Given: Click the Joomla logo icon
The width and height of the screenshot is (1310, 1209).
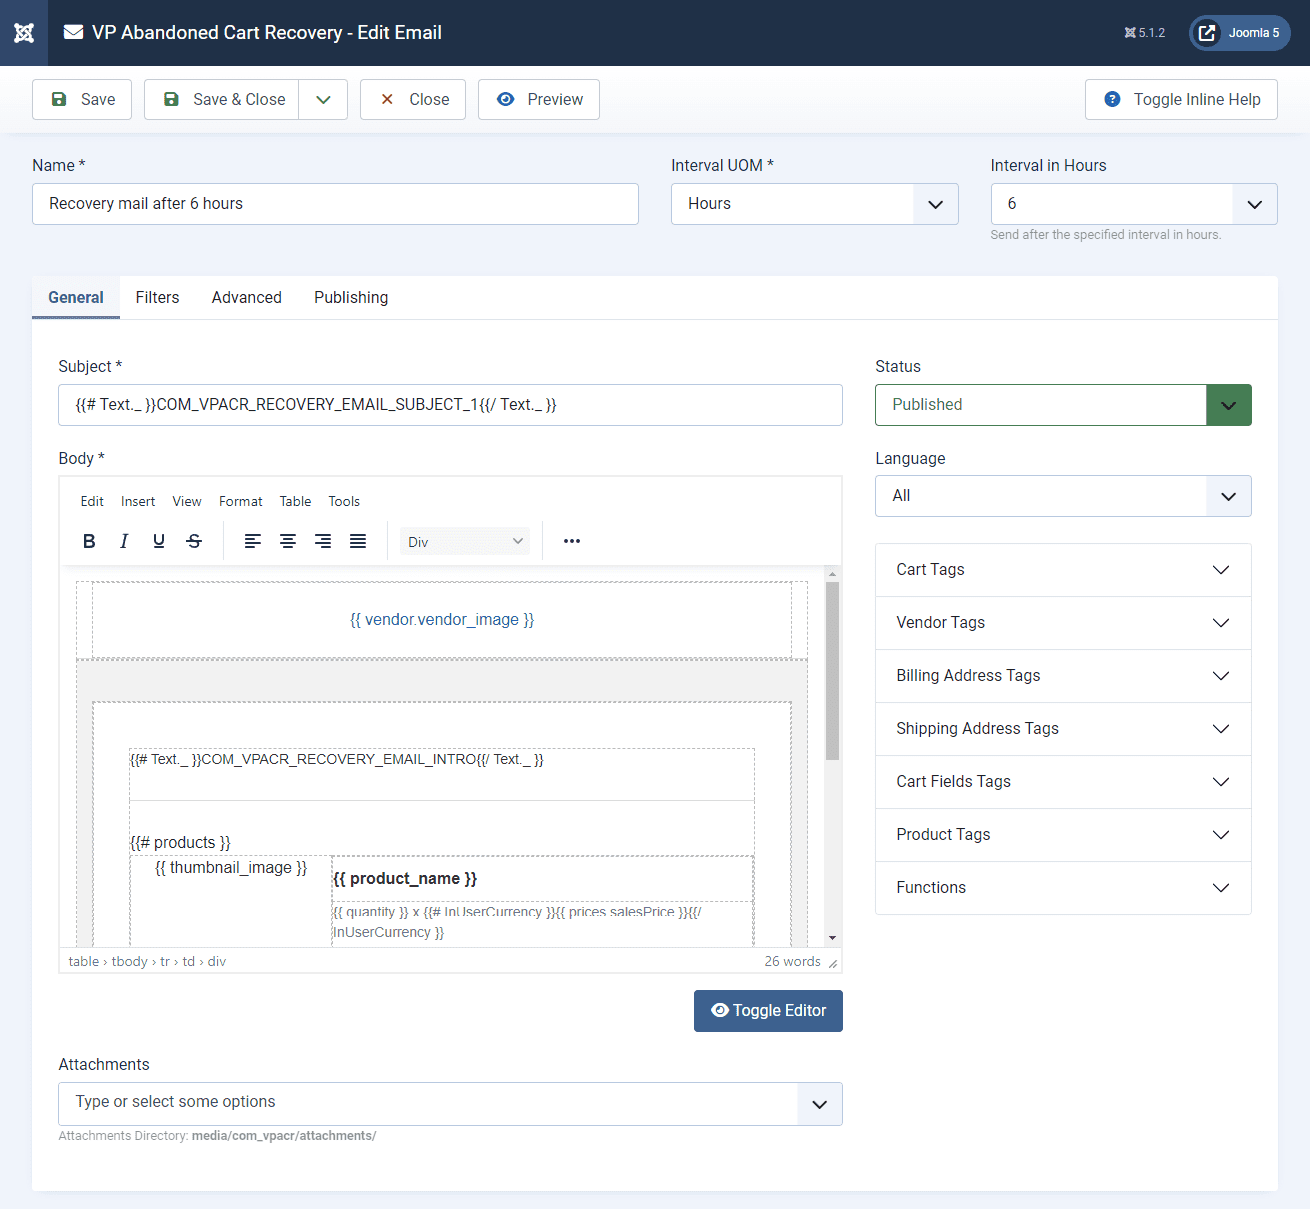Looking at the screenshot, I should pyautogui.click(x=24, y=33).
